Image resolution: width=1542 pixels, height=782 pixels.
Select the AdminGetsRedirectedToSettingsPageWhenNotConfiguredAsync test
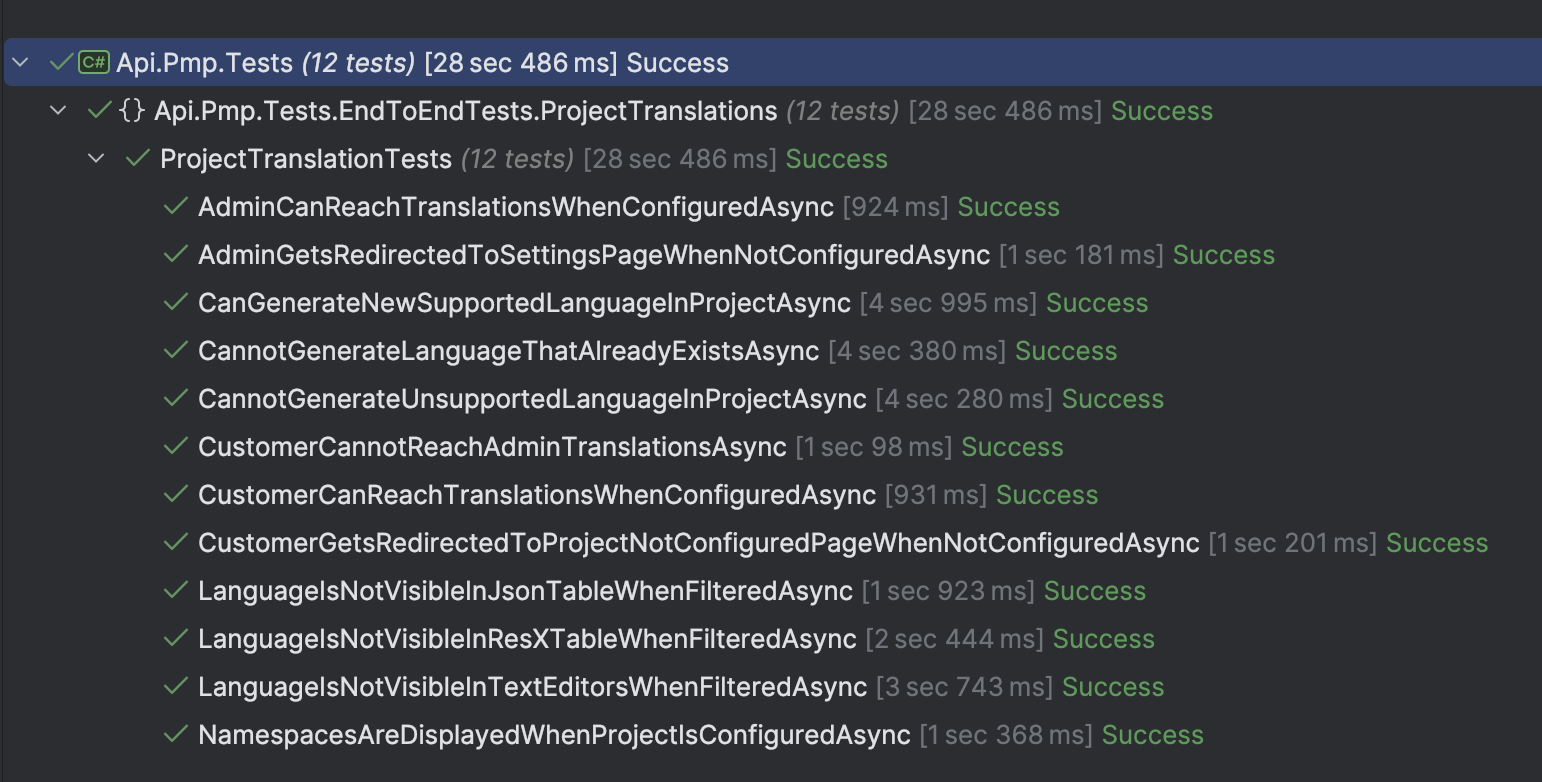pyautogui.click(x=594, y=255)
